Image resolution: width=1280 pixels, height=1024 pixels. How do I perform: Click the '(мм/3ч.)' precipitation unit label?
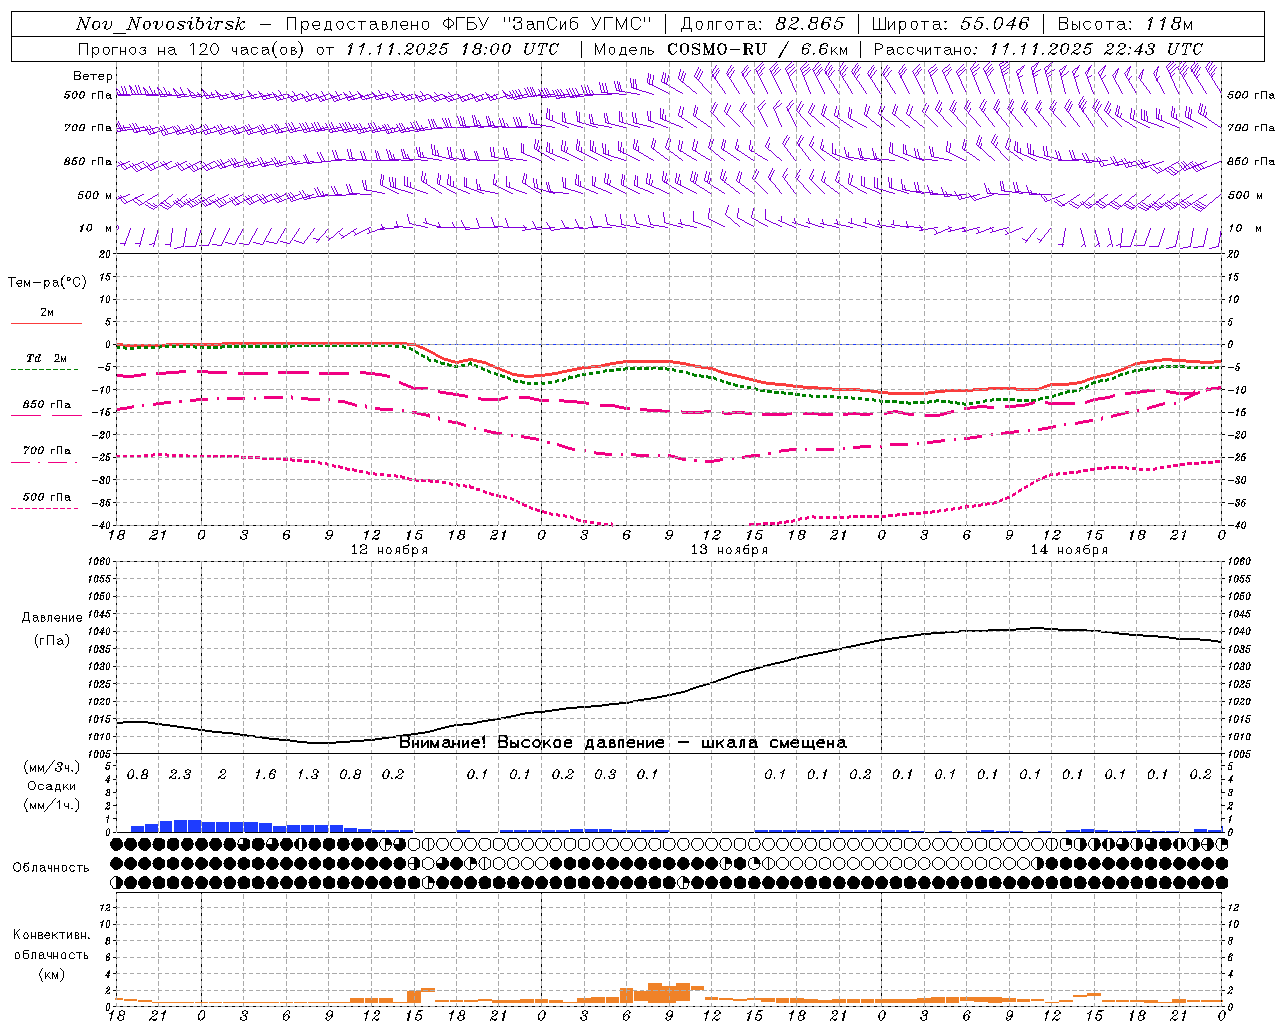(52, 767)
